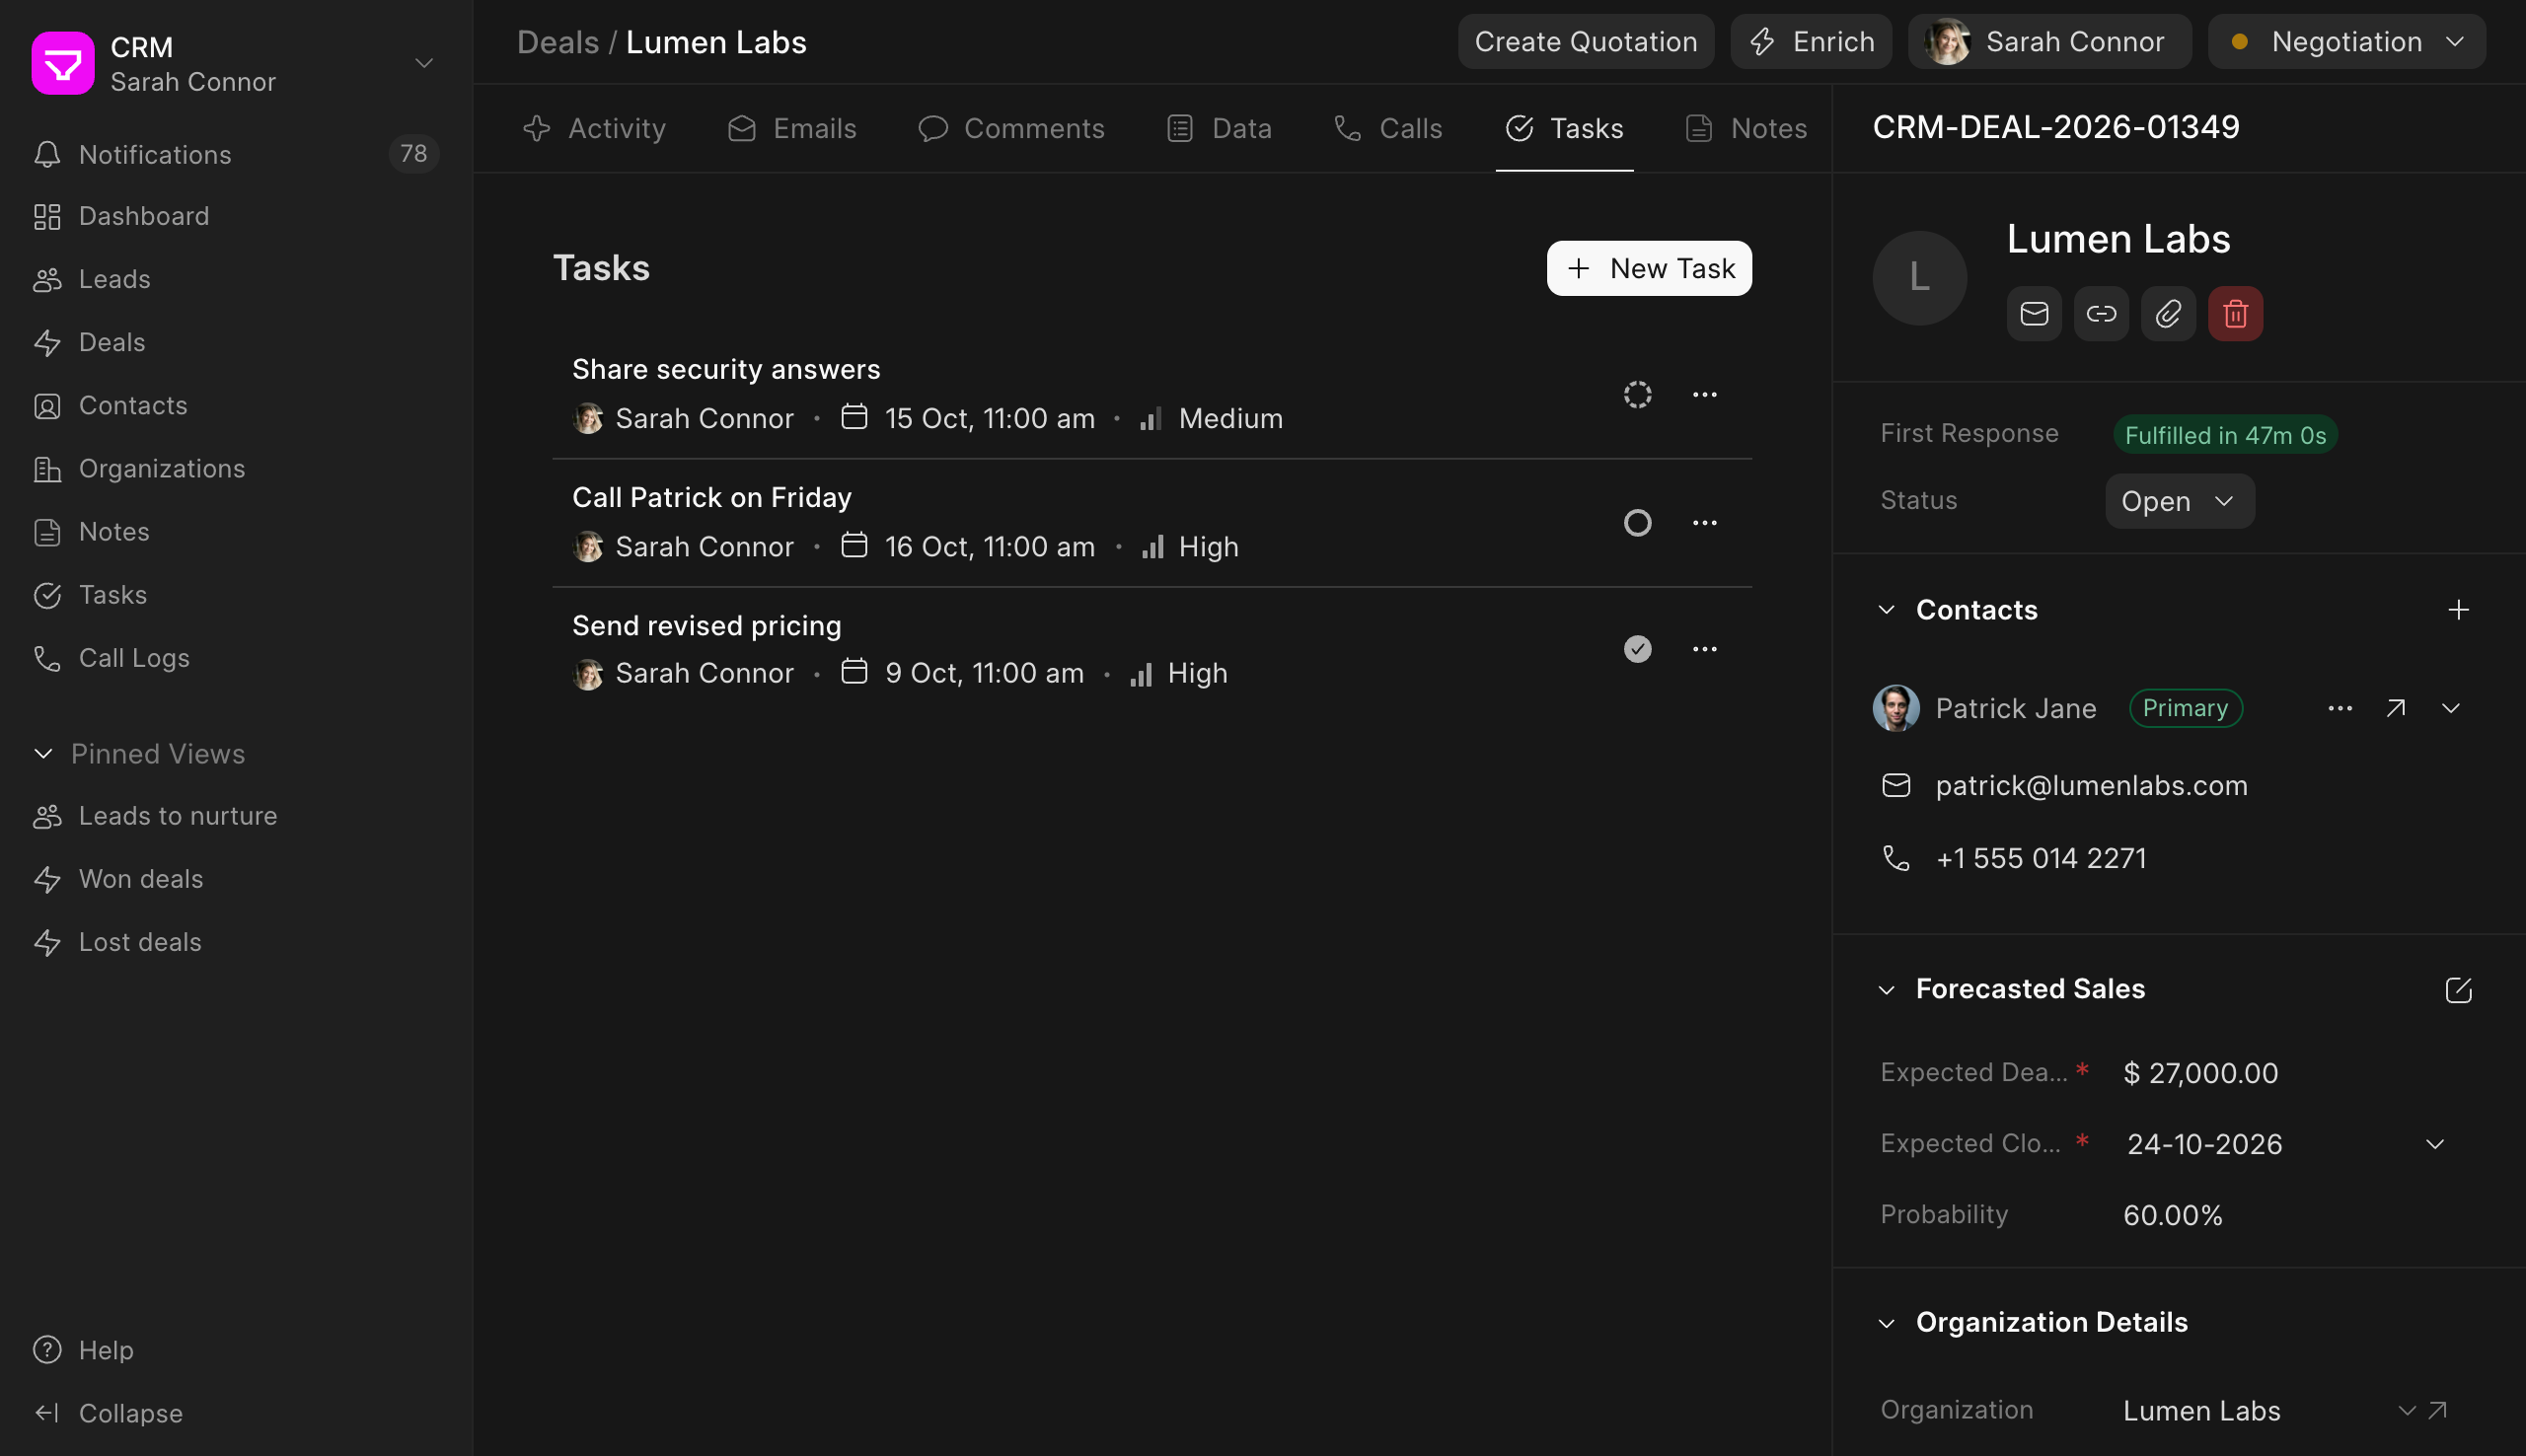Open Tasks in the left sidebar

(236, 595)
